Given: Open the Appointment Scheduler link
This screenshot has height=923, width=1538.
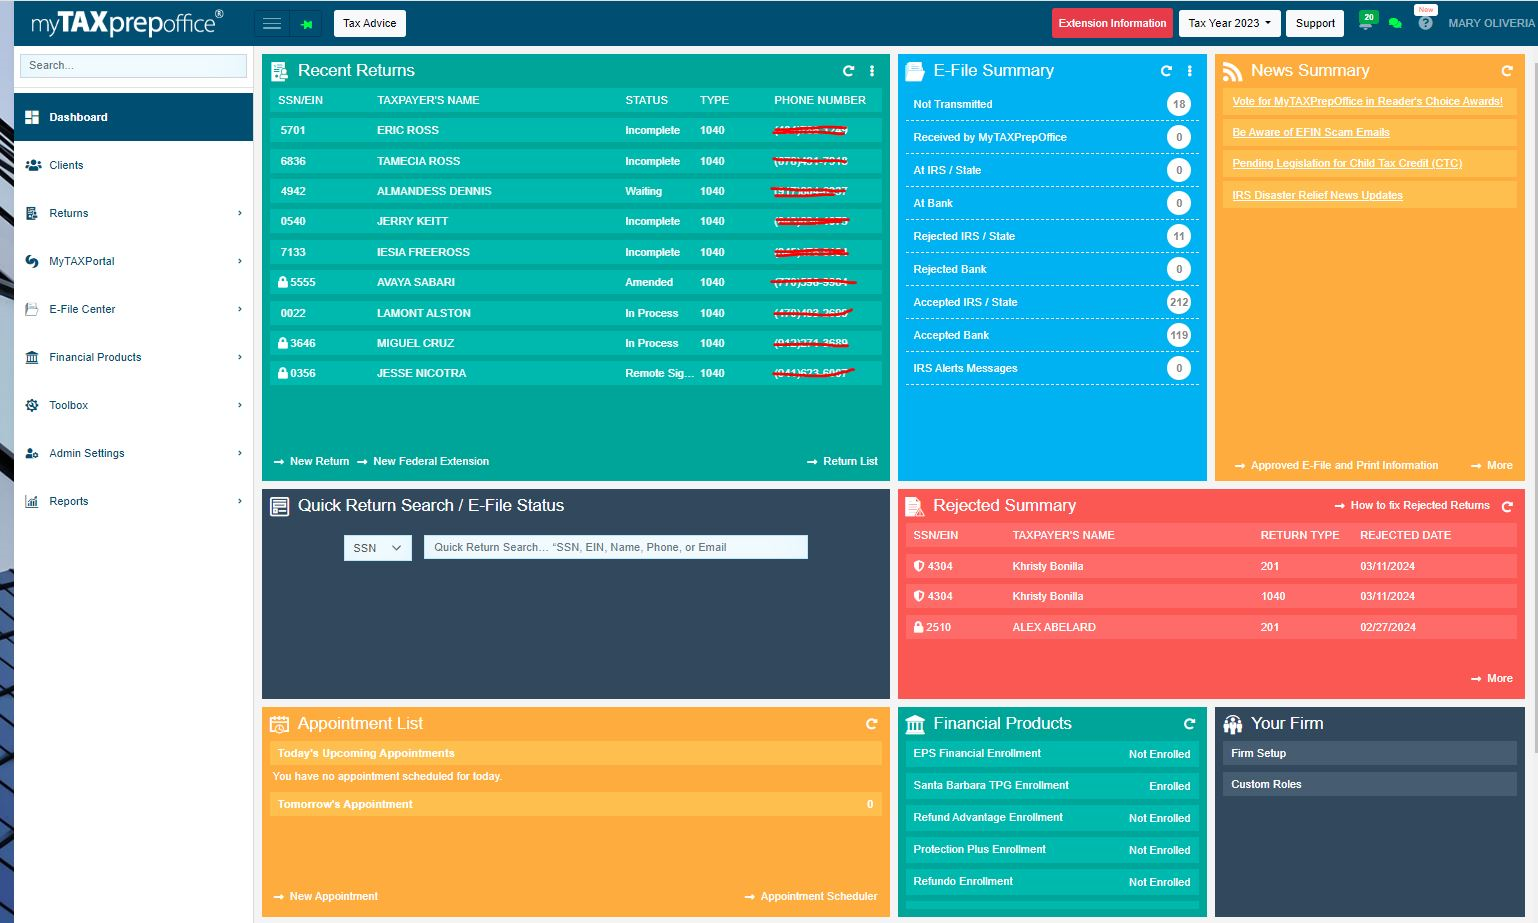Looking at the screenshot, I should coord(811,896).
